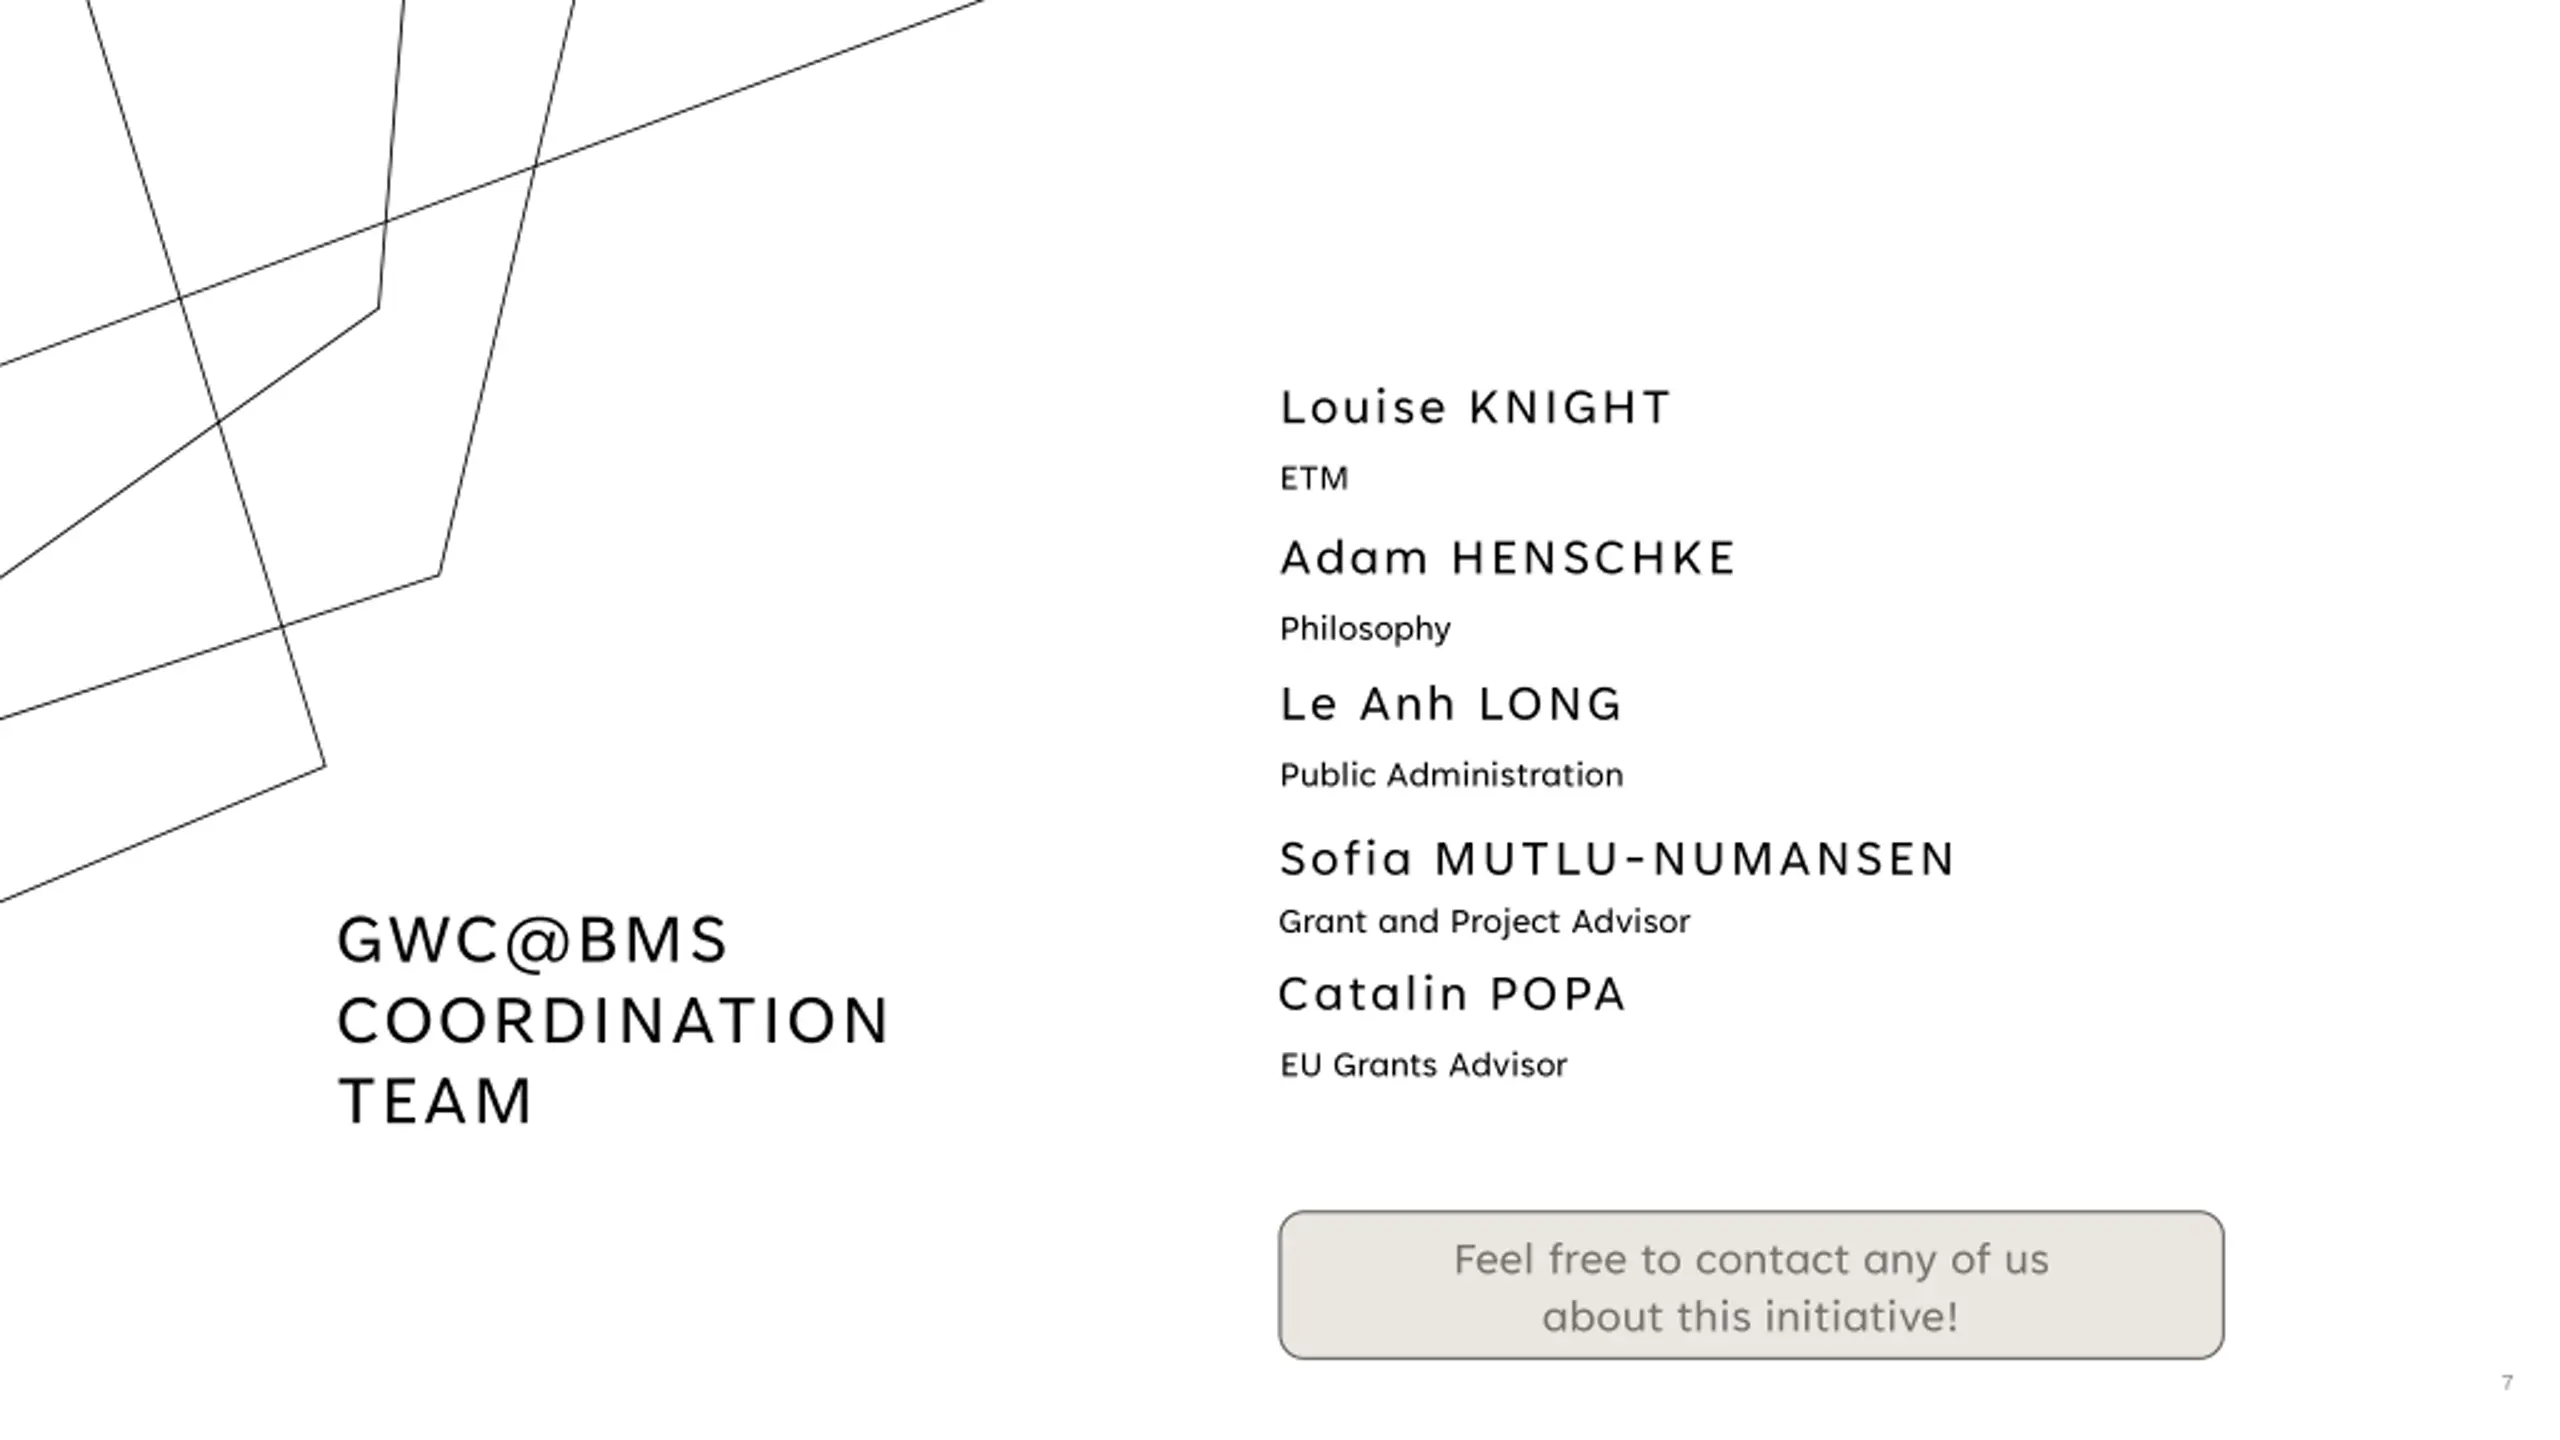2560x1440 pixels.
Task: Click the slide number 7
Action: (2507, 1383)
